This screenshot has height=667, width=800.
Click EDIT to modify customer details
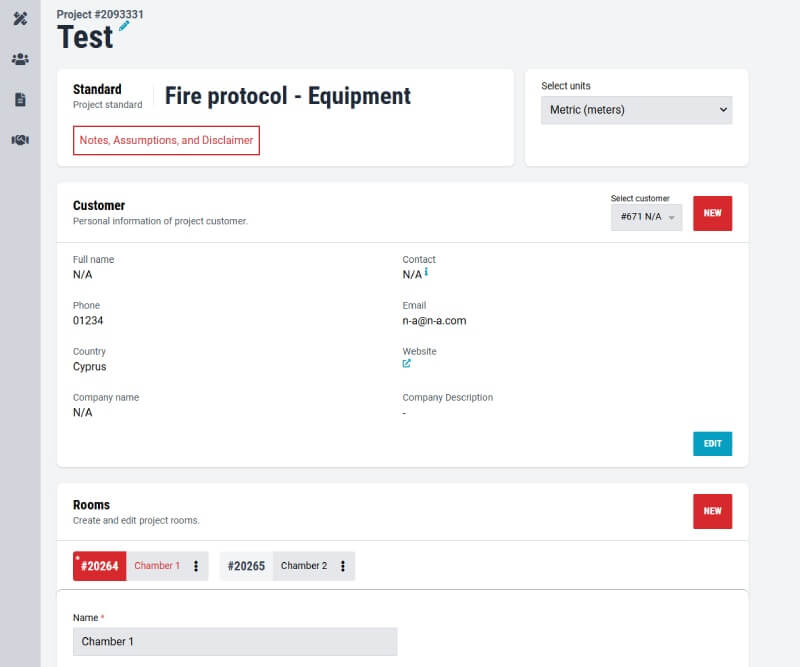712,443
